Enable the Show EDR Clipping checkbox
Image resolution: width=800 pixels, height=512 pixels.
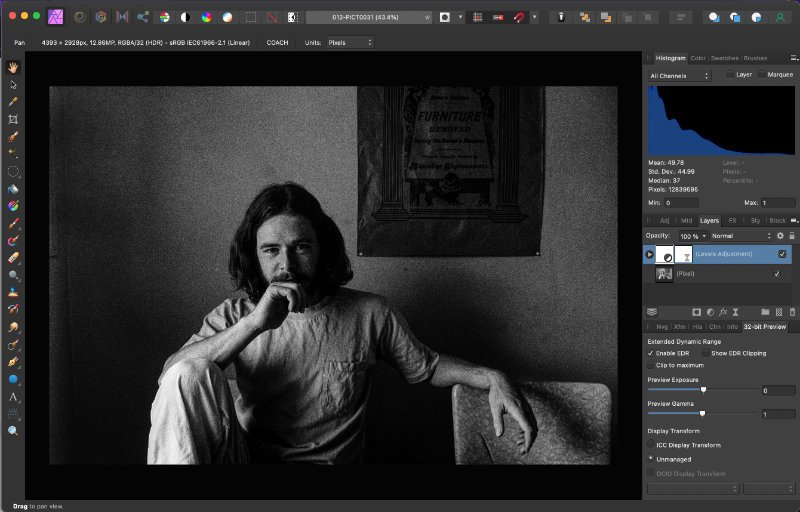click(x=705, y=353)
